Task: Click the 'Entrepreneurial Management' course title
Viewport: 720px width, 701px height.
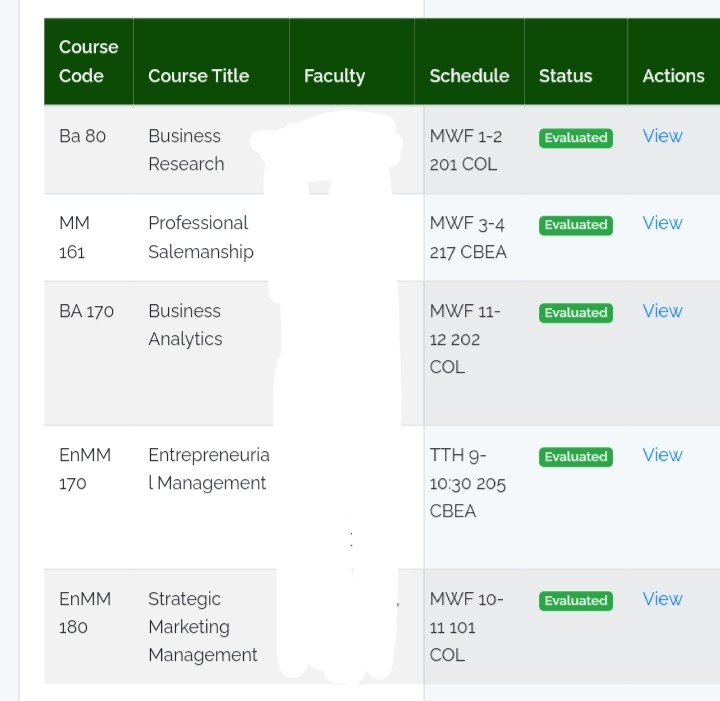Action: coord(209,469)
